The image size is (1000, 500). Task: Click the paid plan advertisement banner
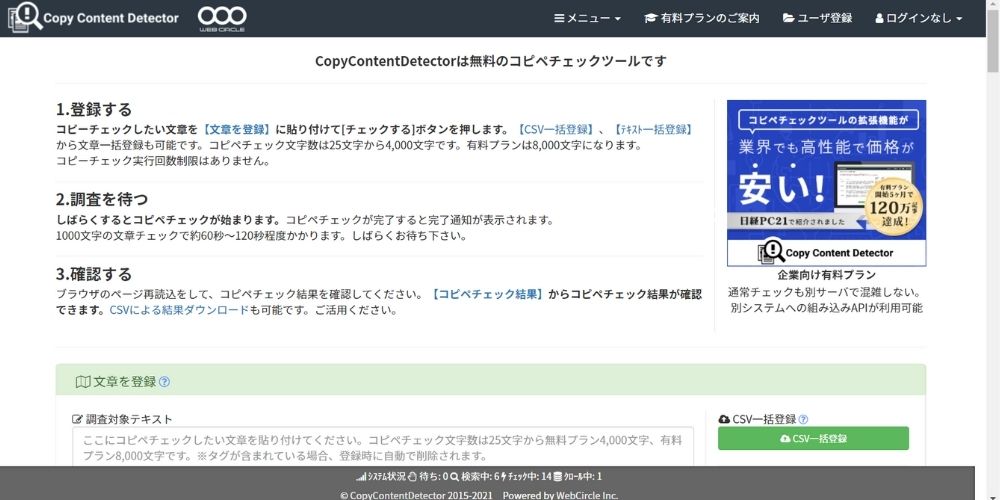pos(826,182)
